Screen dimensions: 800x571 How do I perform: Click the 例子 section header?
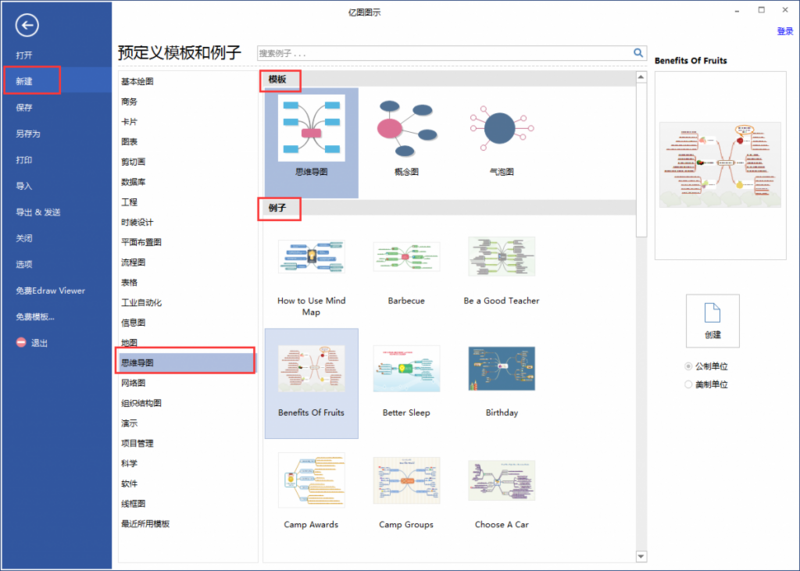[x=278, y=208]
